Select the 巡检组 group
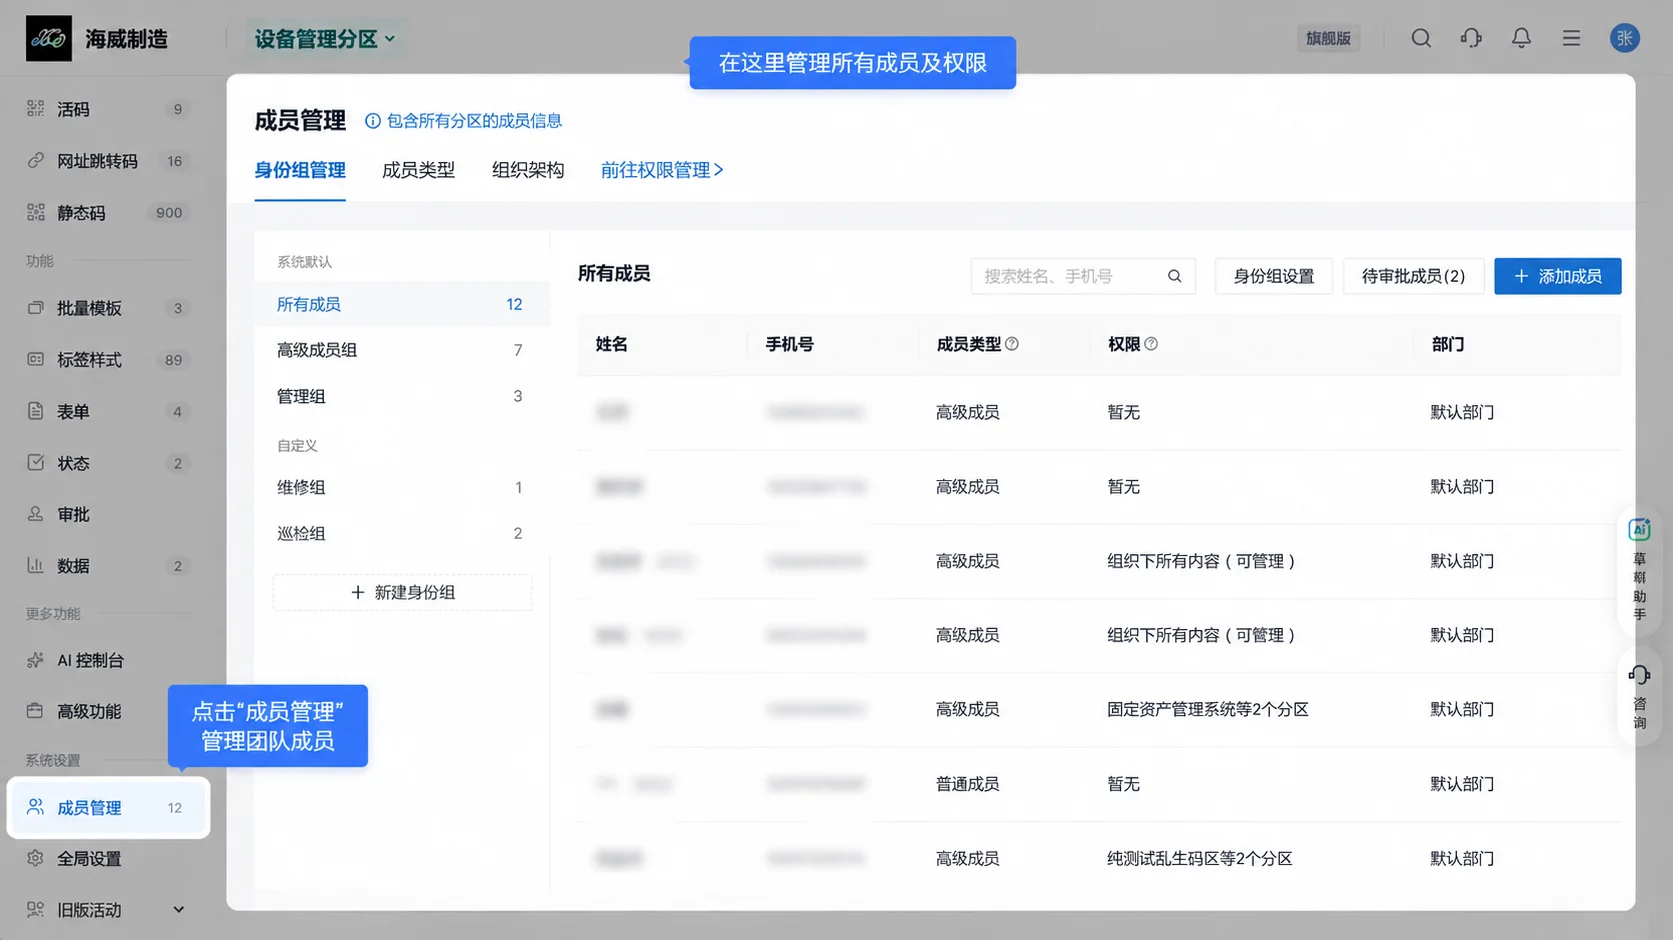 pyautogui.click(x=402, y=533)
